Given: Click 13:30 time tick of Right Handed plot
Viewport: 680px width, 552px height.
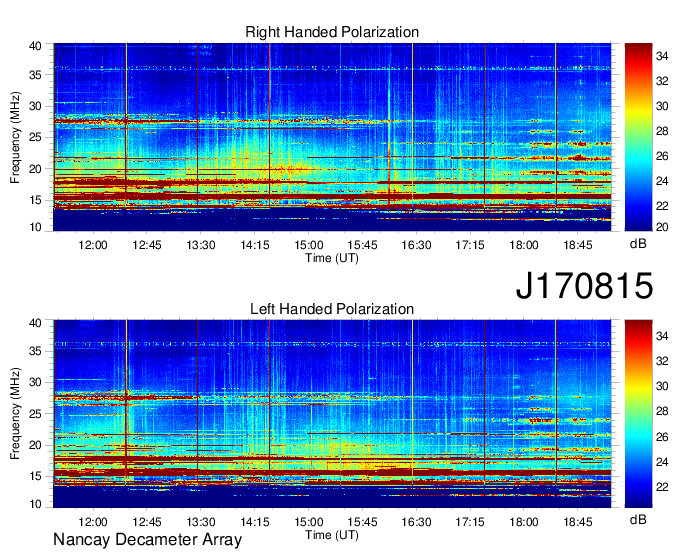Looking at the screenshot, I should tap(201, 245).
